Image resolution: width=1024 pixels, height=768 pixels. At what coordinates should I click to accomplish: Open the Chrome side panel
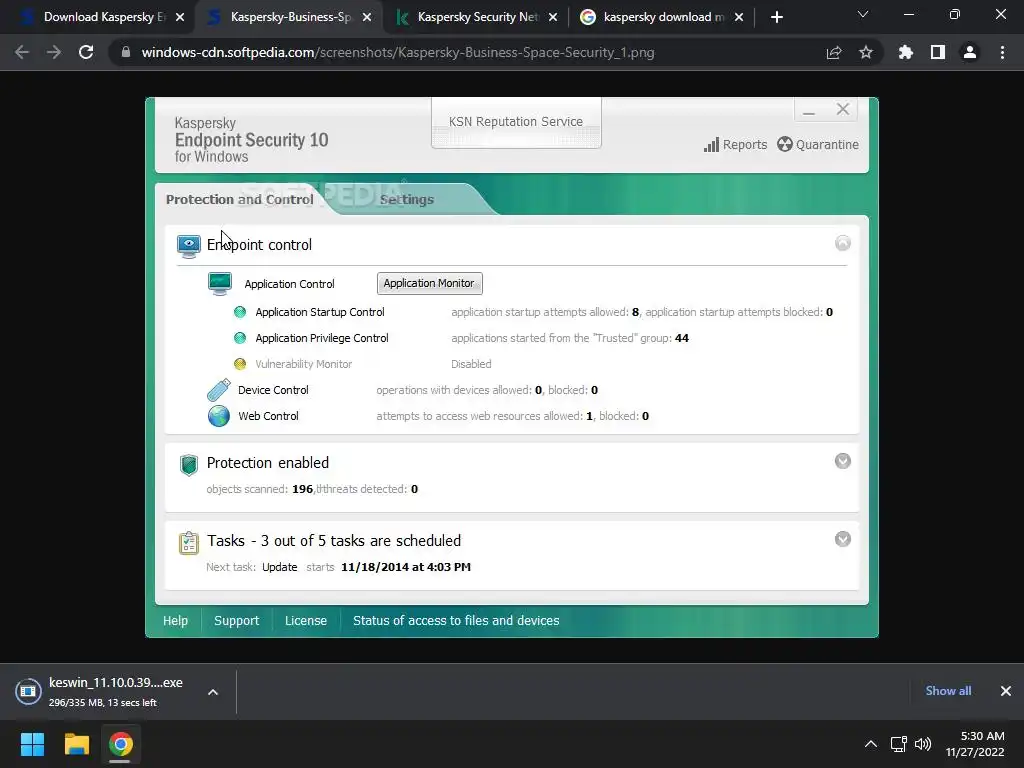pyautogui.click(x=938, y=52)
